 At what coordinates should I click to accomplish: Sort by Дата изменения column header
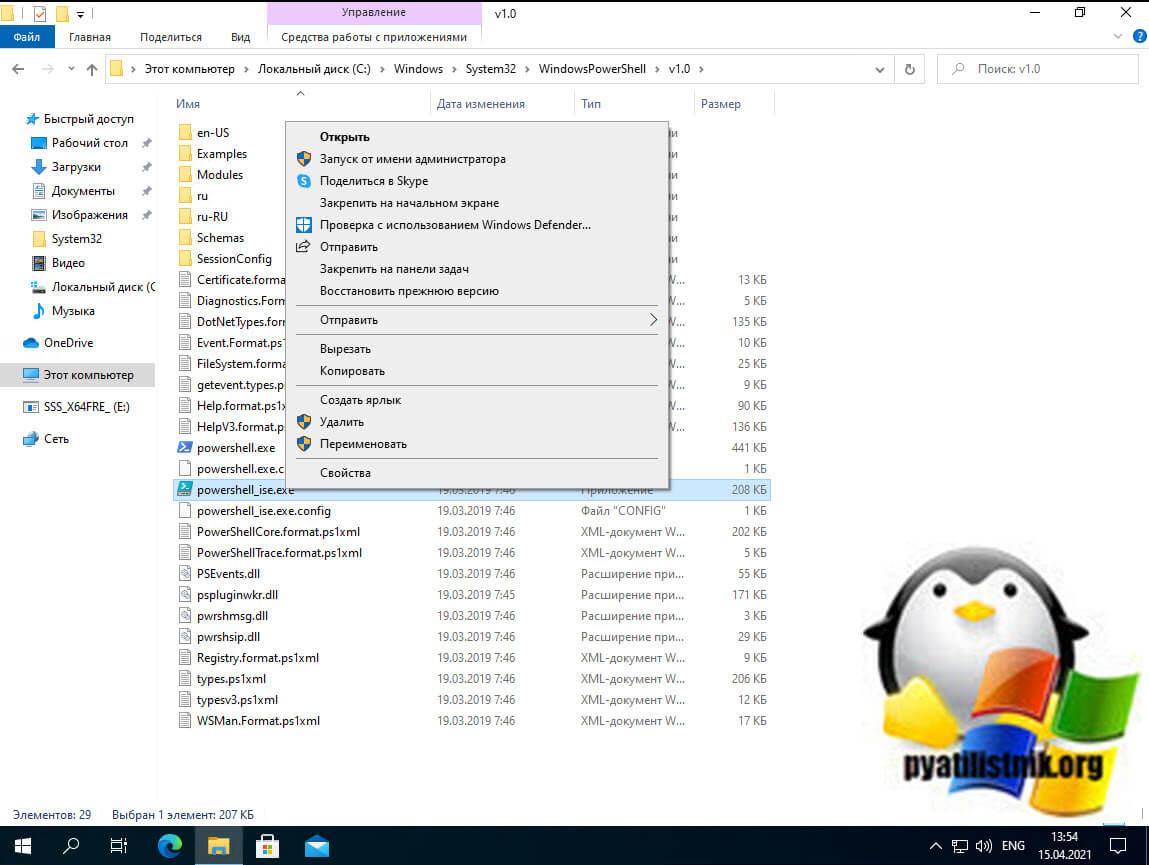[x=481, y=104]
